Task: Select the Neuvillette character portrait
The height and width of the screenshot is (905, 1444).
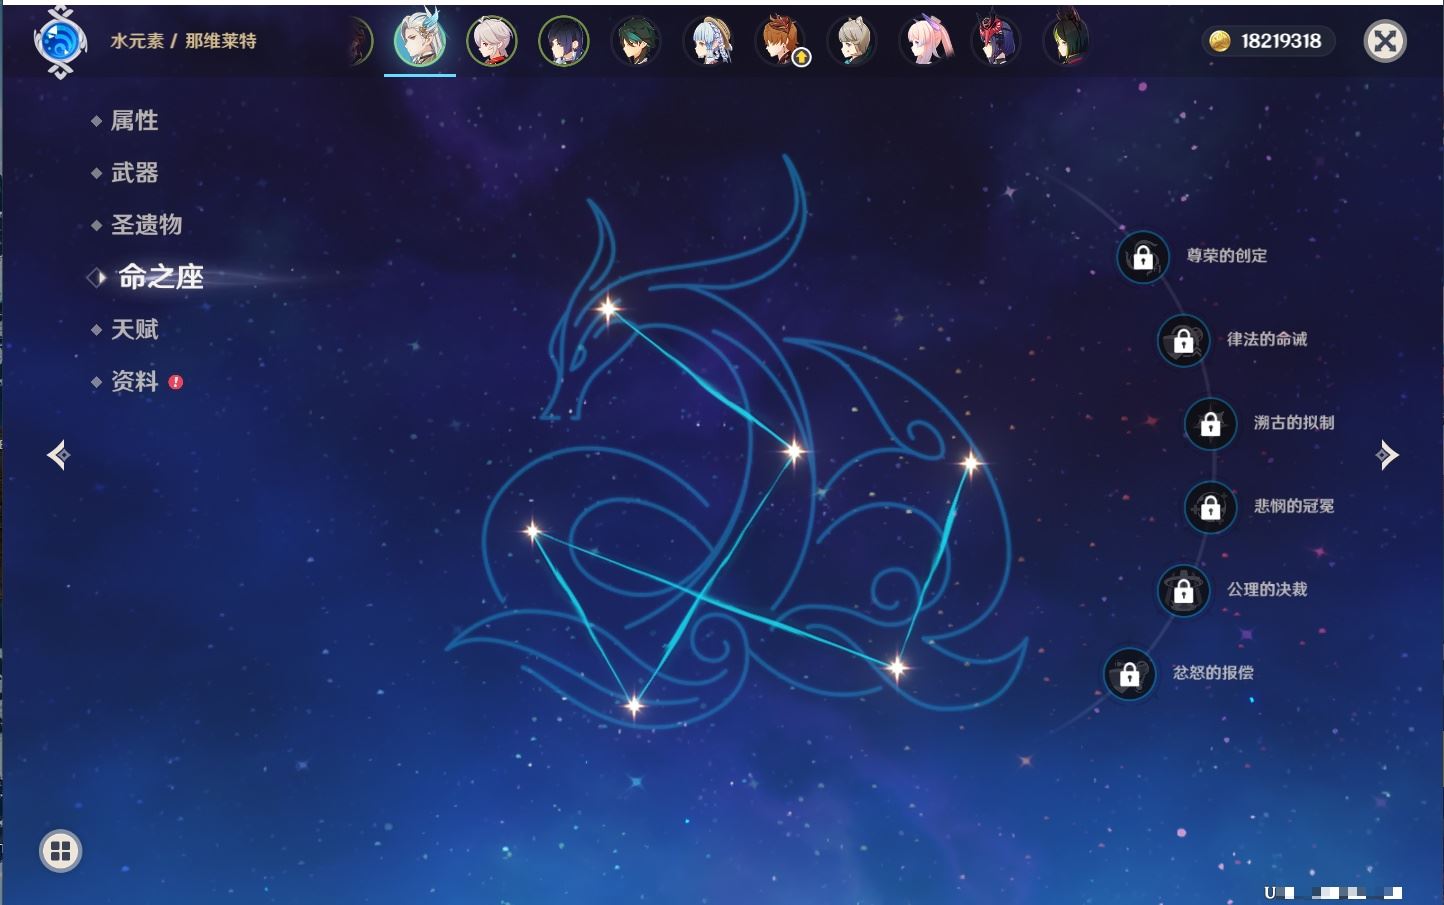Action: click(x=420, y=39)
